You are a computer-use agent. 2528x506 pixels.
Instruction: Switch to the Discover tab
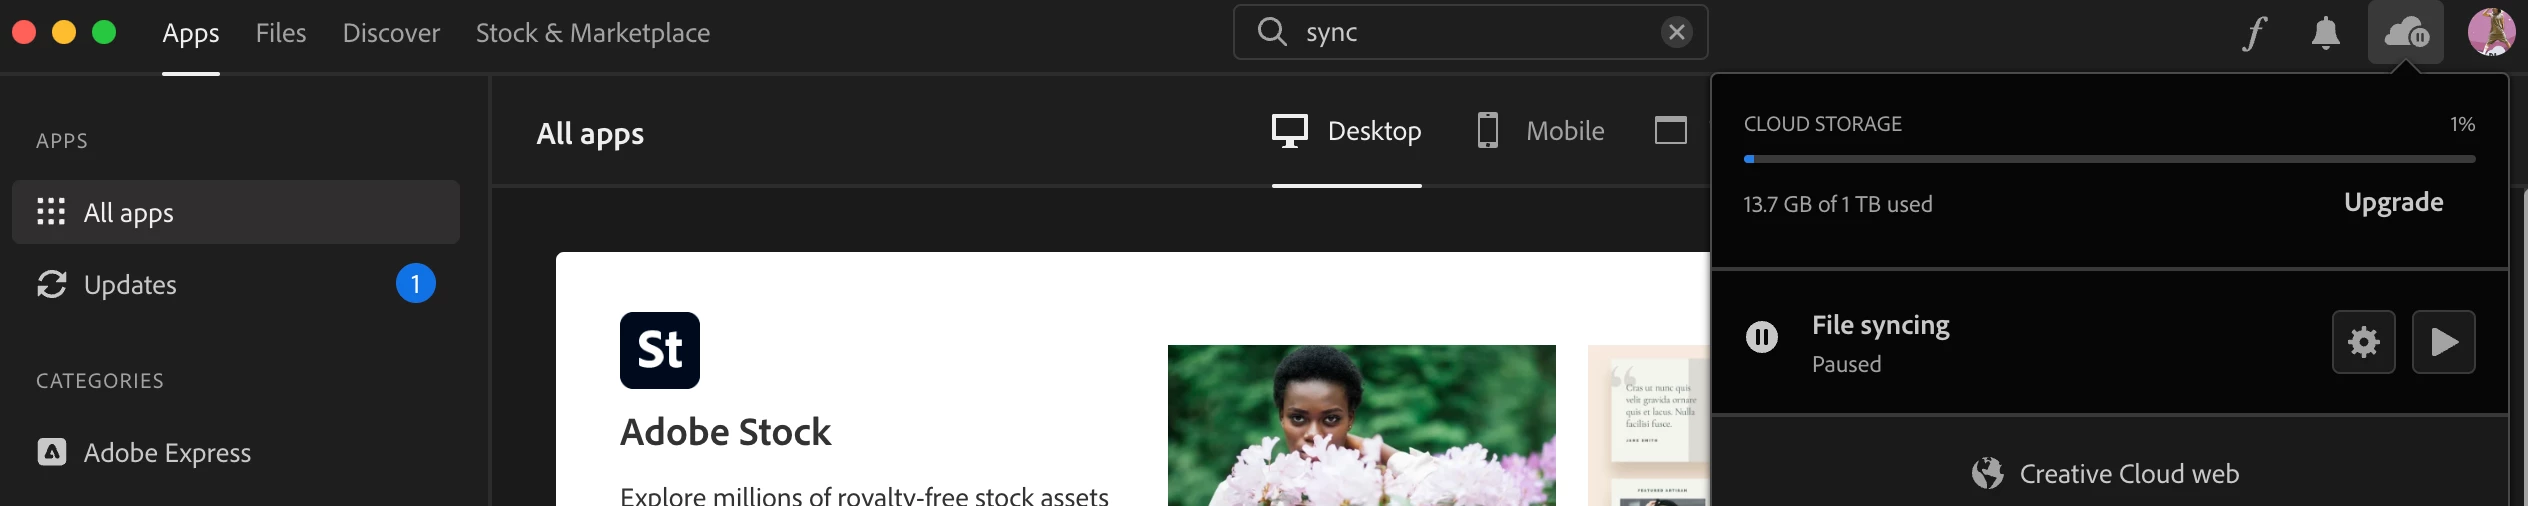click(x=391, y=33)
